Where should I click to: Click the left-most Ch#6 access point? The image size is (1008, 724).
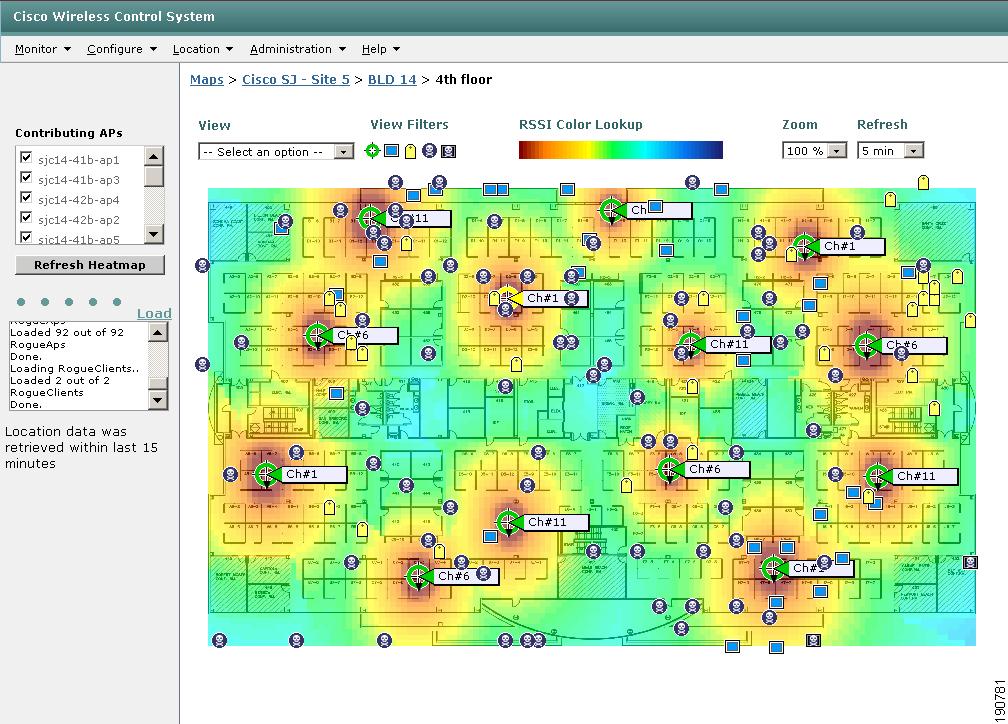pos(317,335)
